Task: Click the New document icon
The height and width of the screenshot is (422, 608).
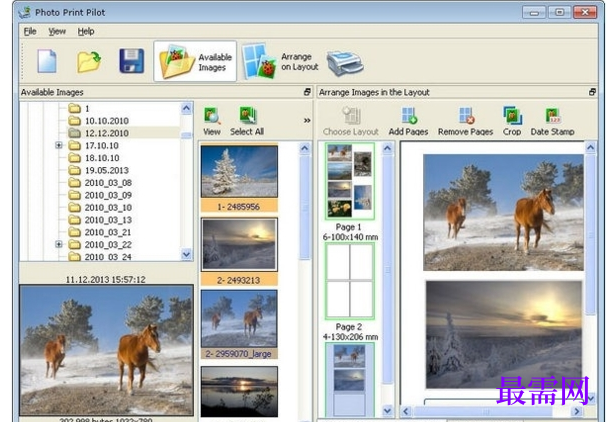Action: pyautogui.click(x=47, y=62)
